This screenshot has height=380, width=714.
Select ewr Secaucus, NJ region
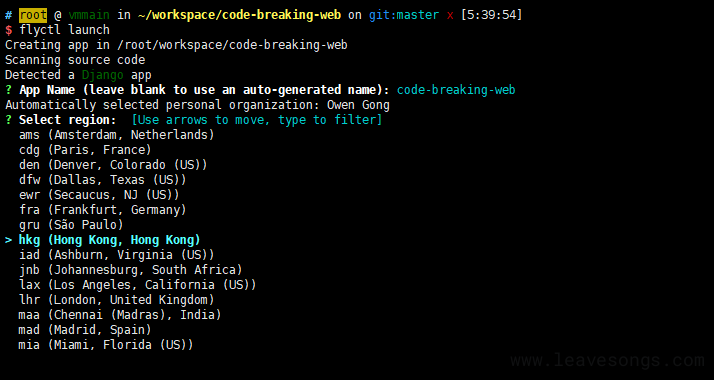point(99,195)
